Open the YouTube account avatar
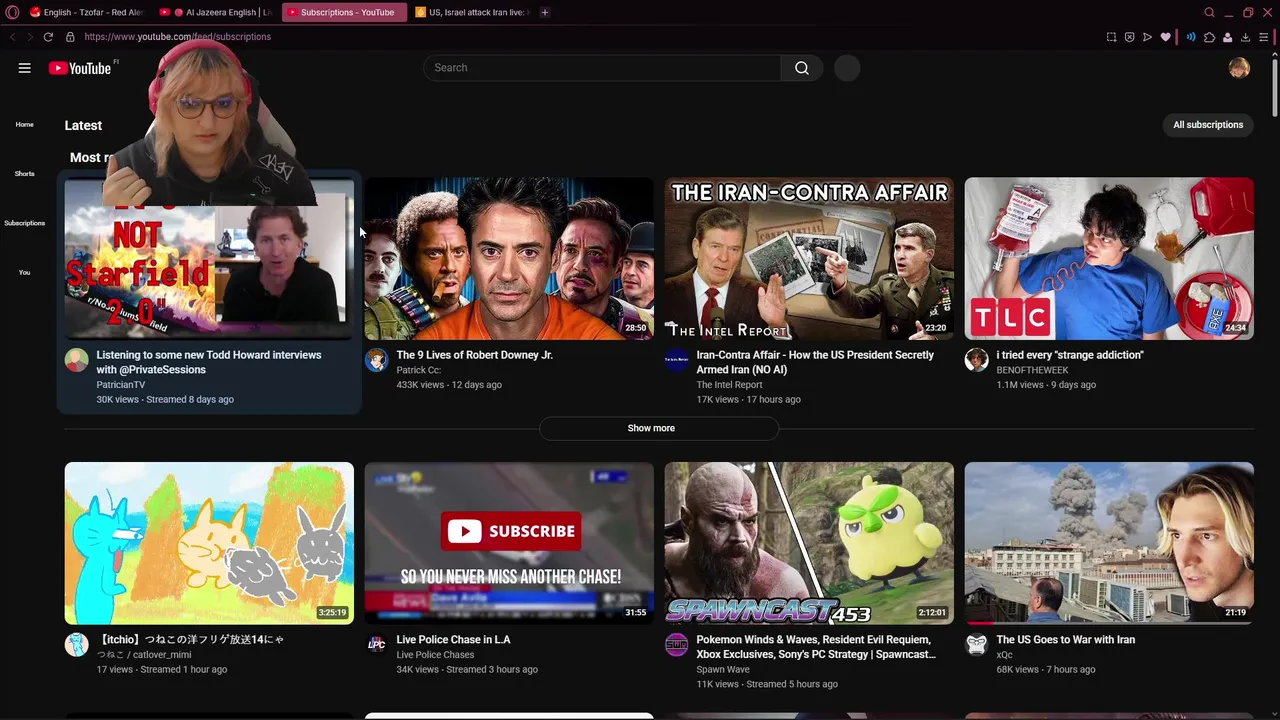The height and width of the screenshot is (720, 1280). (1239, 68)
